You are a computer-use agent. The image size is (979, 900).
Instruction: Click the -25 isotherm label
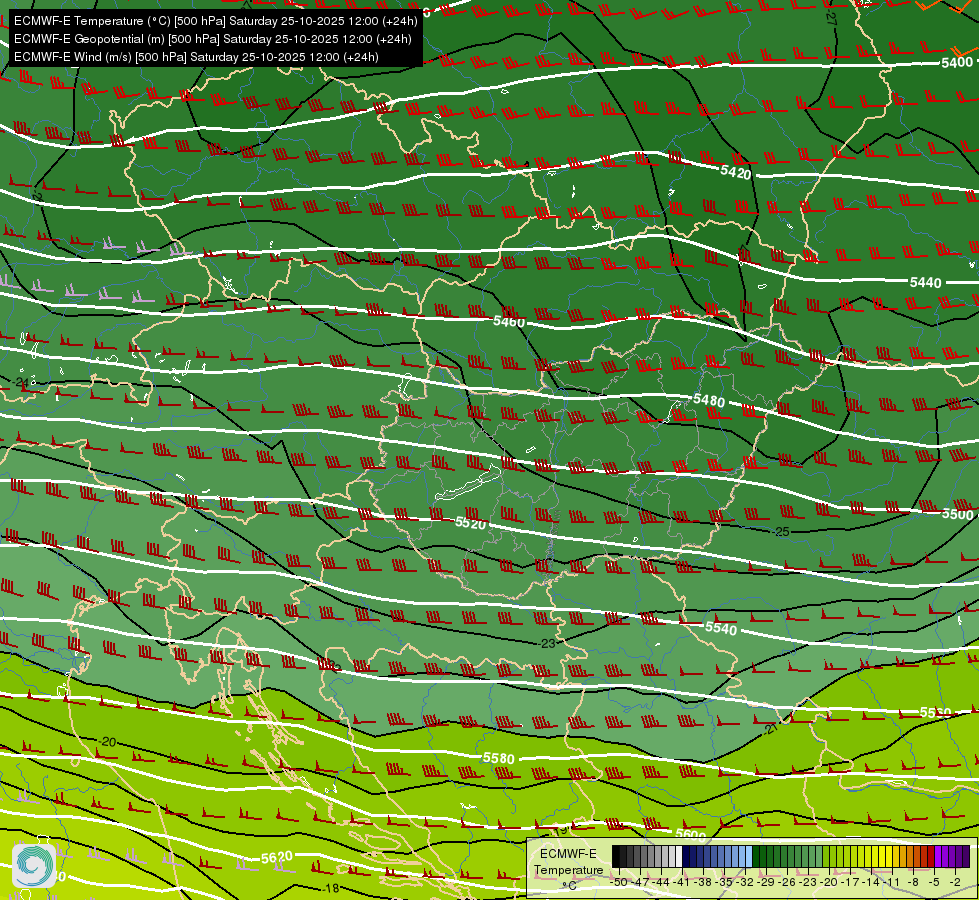(782, 532)
